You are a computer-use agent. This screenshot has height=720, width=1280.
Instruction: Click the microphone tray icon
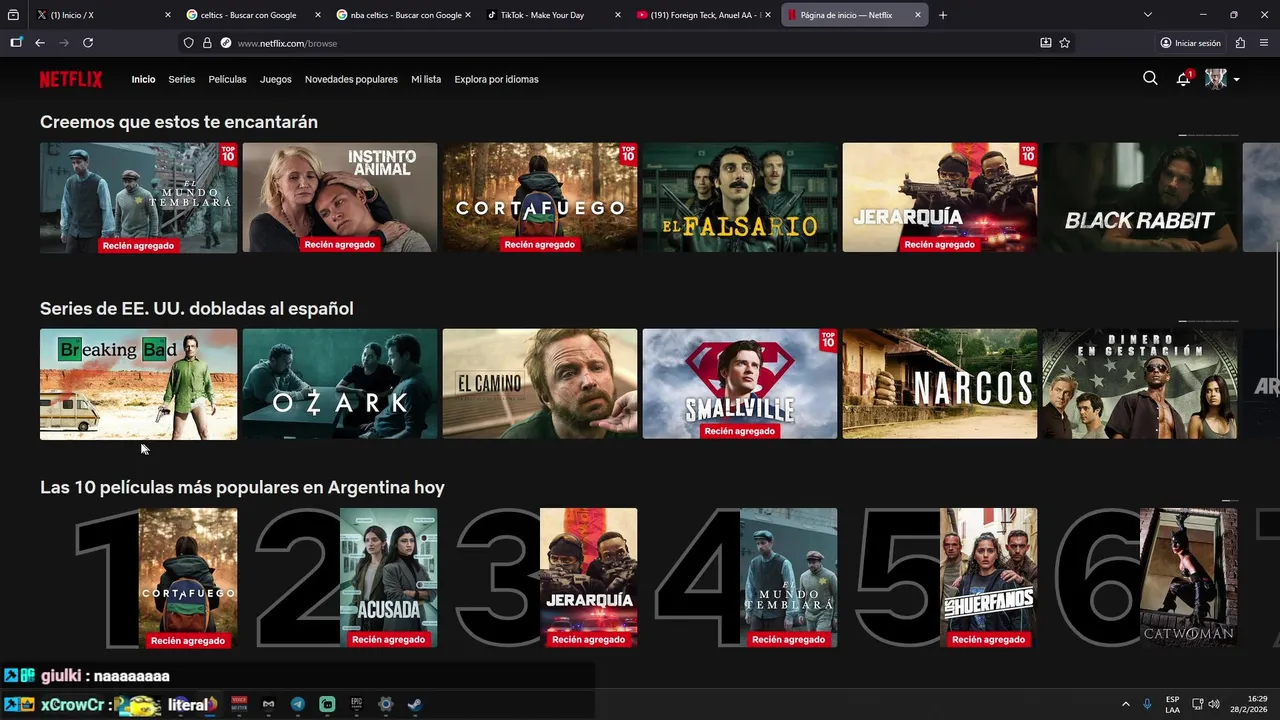1147,704
